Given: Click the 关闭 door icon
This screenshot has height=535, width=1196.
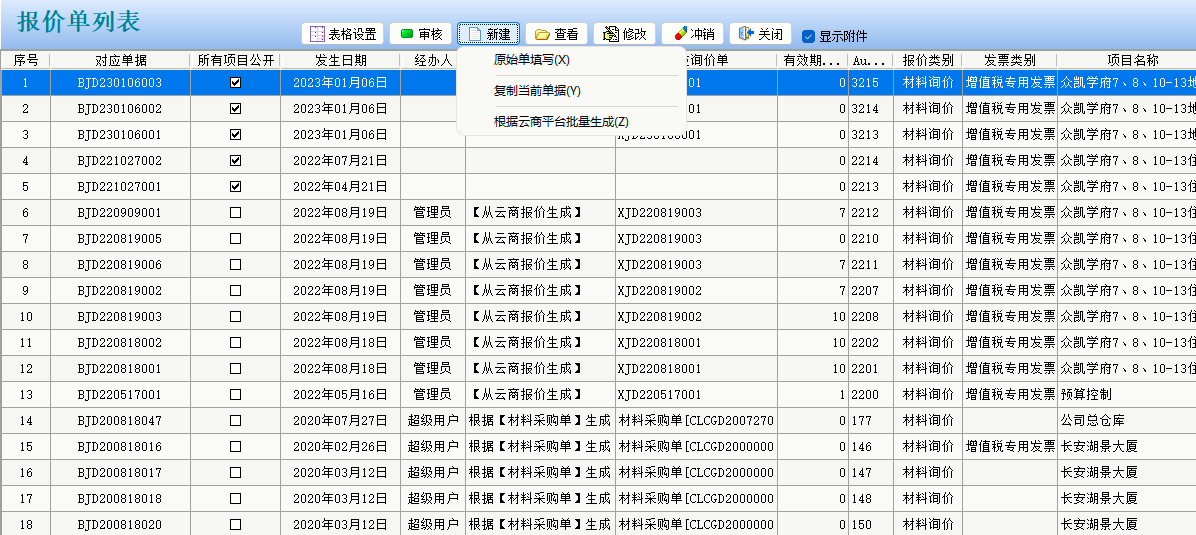Looking at the screenshot, I should (746, 34).
